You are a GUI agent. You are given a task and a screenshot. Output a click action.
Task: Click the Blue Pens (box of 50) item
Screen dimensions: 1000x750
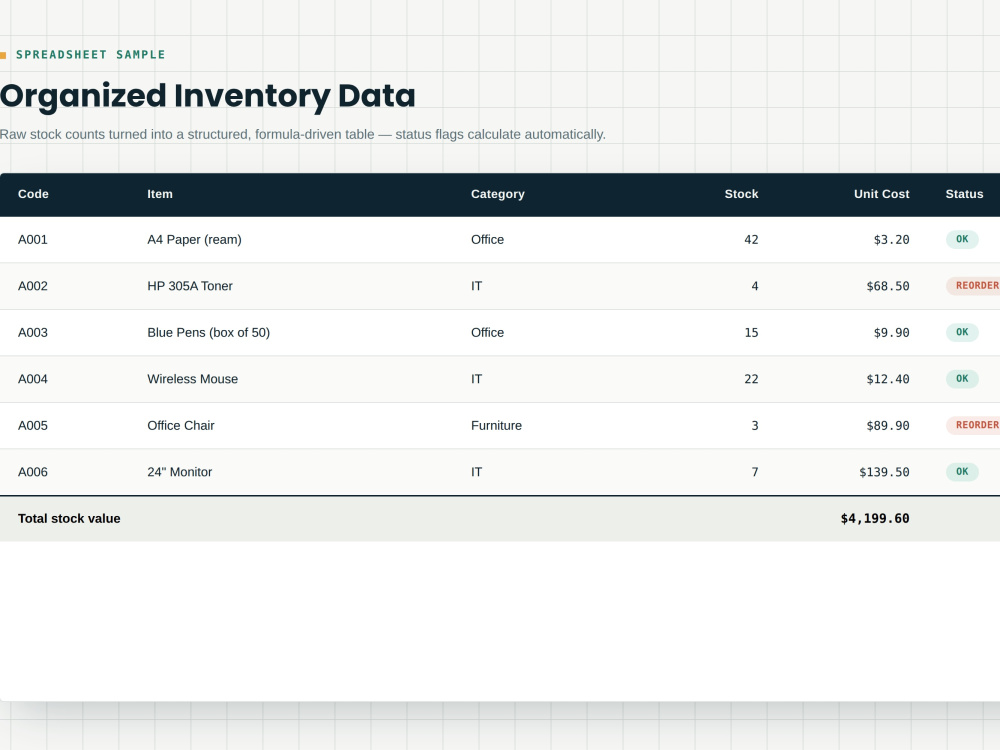pos(209,333)
